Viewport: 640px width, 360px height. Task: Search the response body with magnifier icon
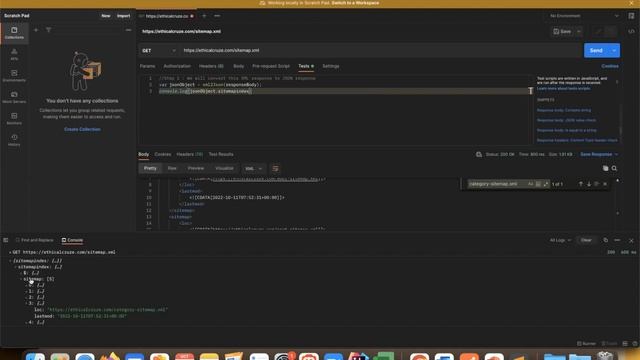pyautogui.click(x=614, y=168)
